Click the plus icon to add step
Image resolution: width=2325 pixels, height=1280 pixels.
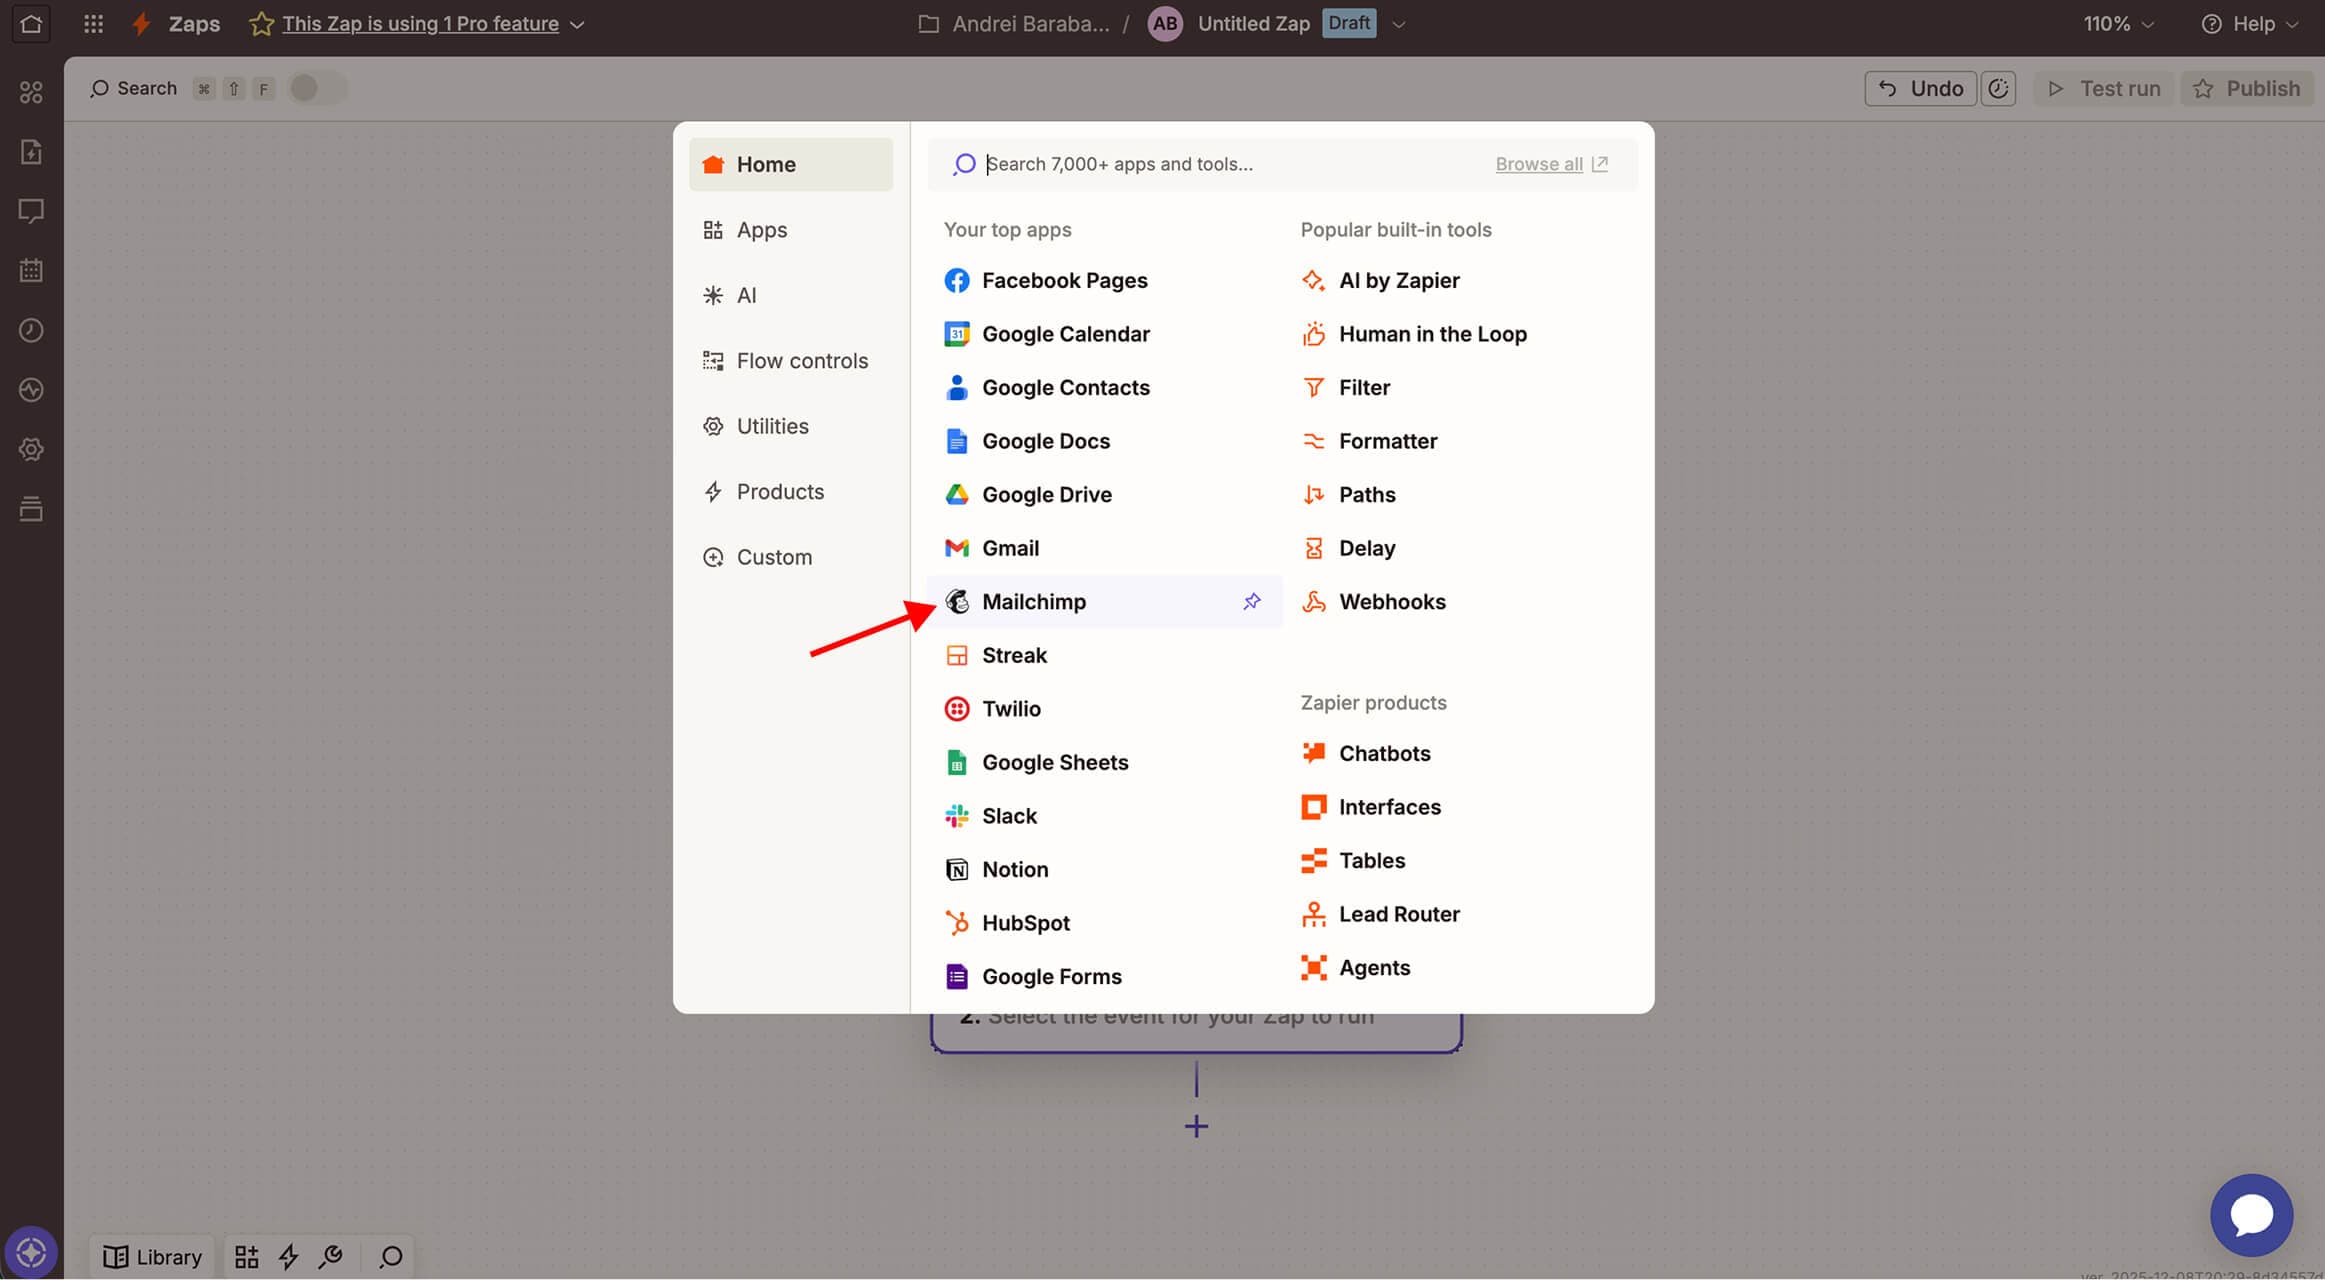click(x=1196, y=1126)
